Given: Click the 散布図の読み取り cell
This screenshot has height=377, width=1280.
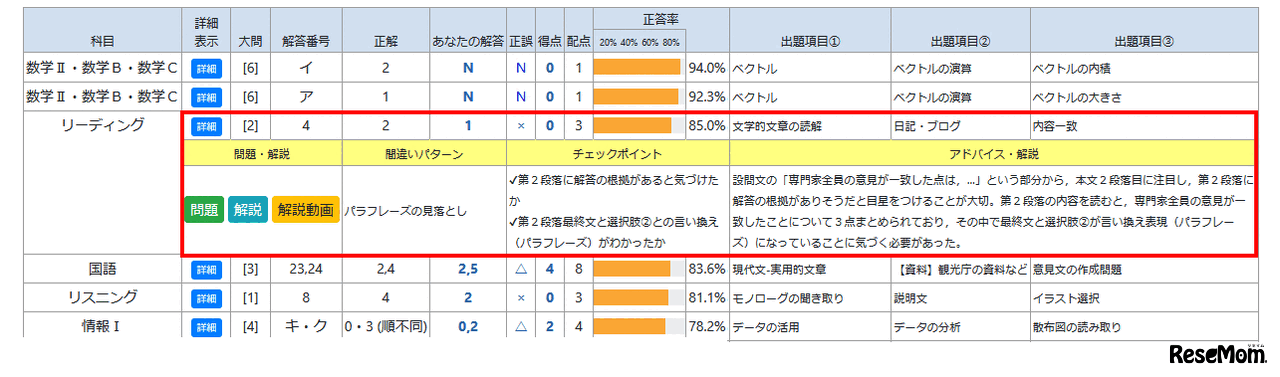Looking at the screenshot, I should tap(1143, 326).
